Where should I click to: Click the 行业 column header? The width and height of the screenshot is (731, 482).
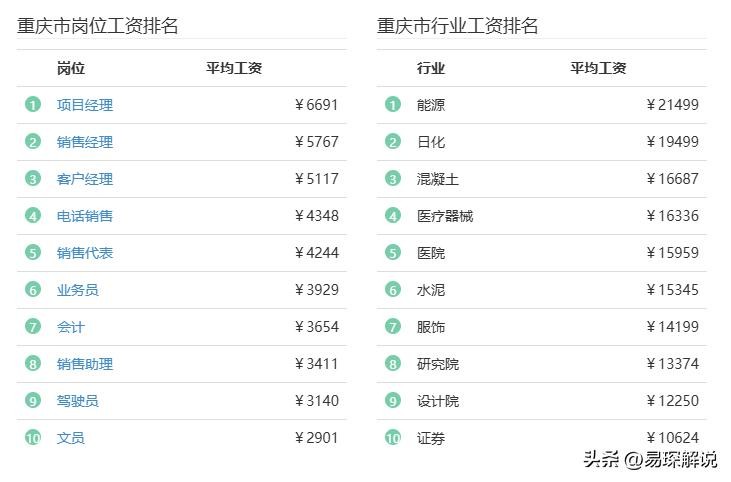tap(431, 68)
